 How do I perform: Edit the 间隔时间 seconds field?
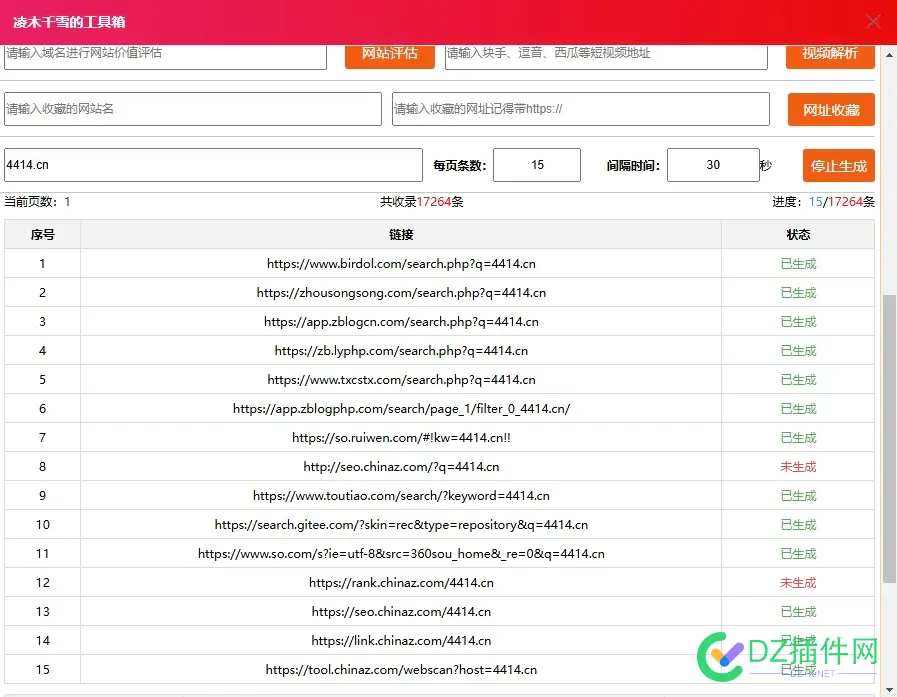tap(712, 165)
